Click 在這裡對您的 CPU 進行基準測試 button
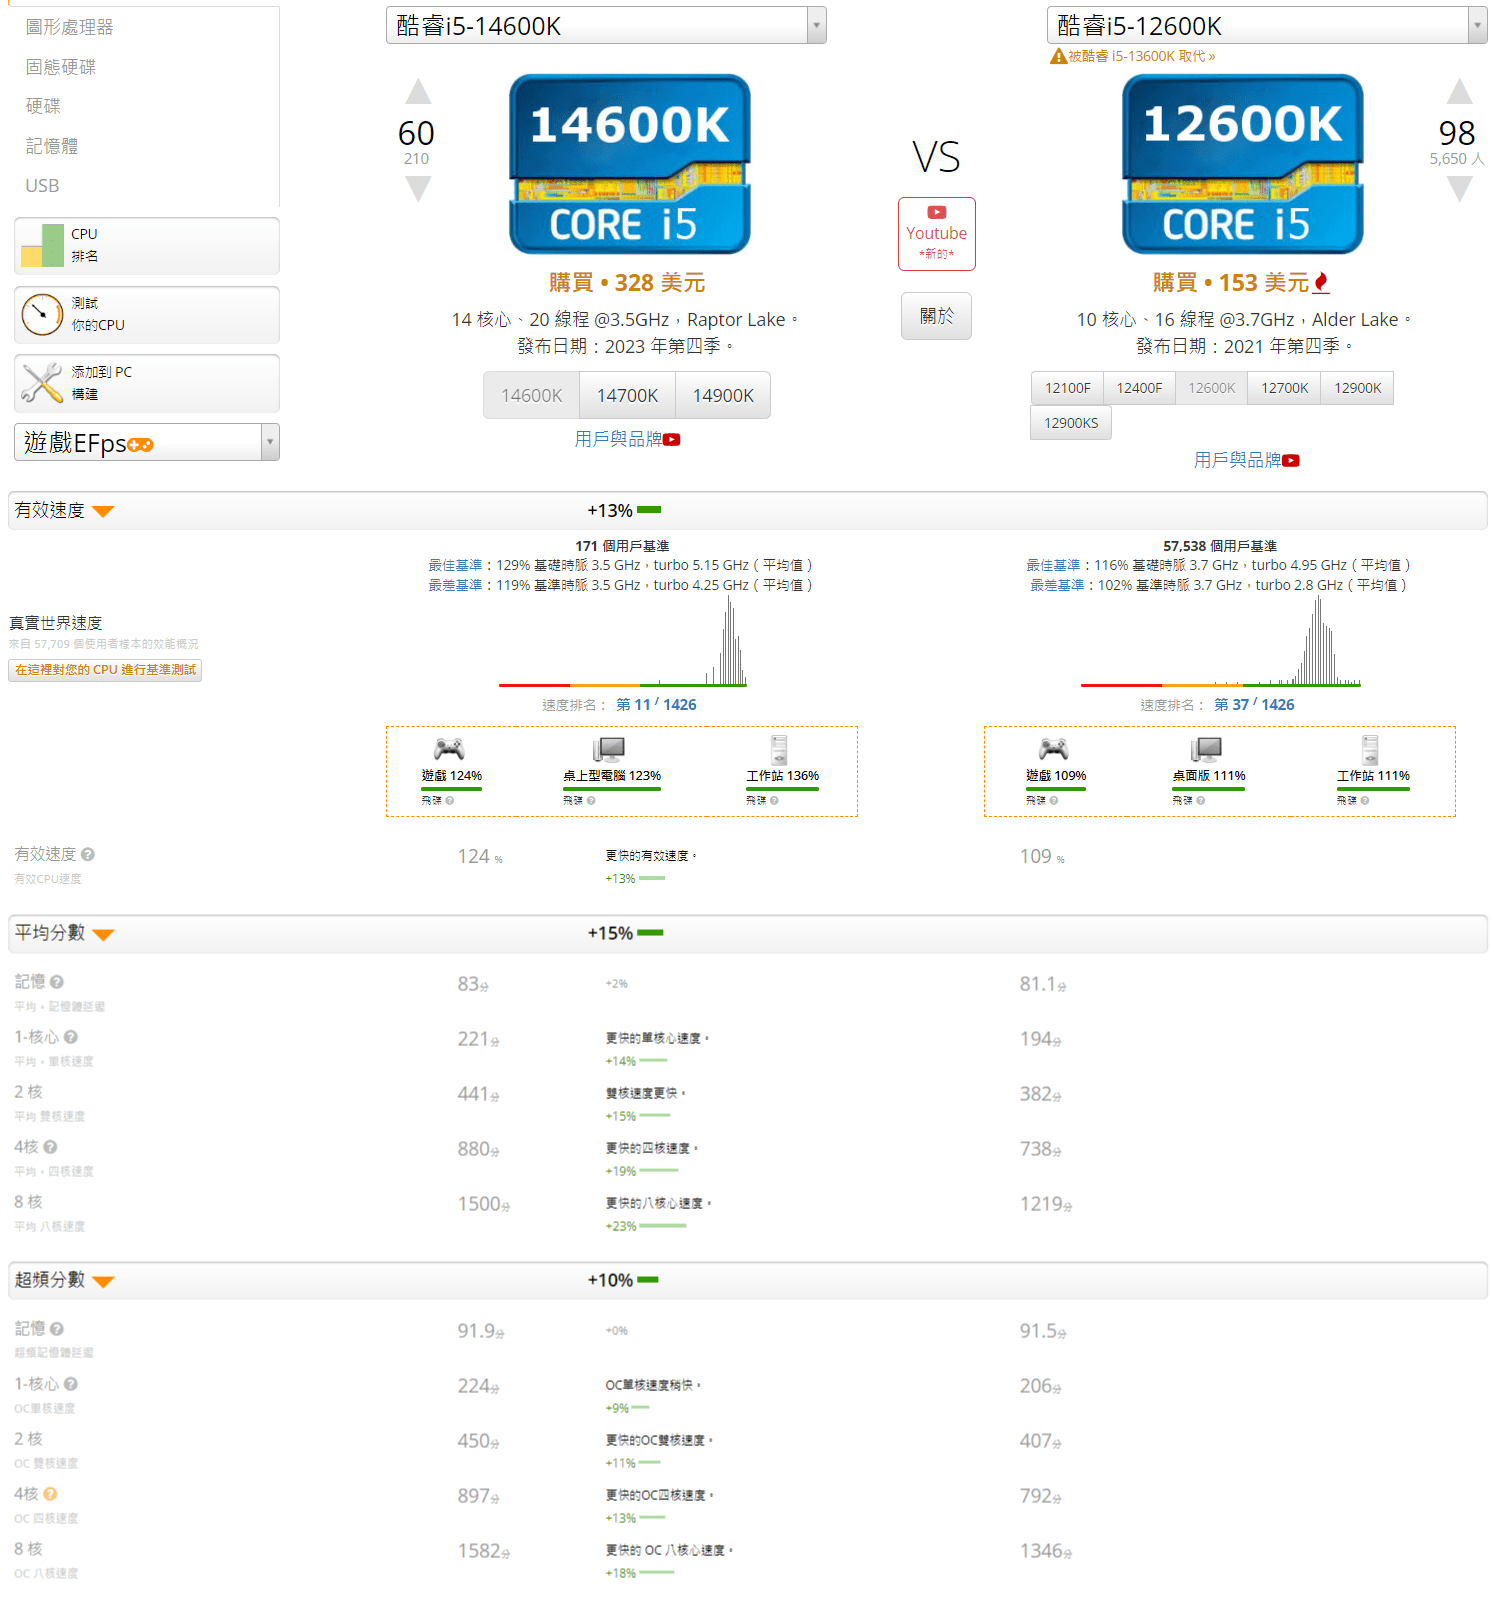 (x=105, y=670)
